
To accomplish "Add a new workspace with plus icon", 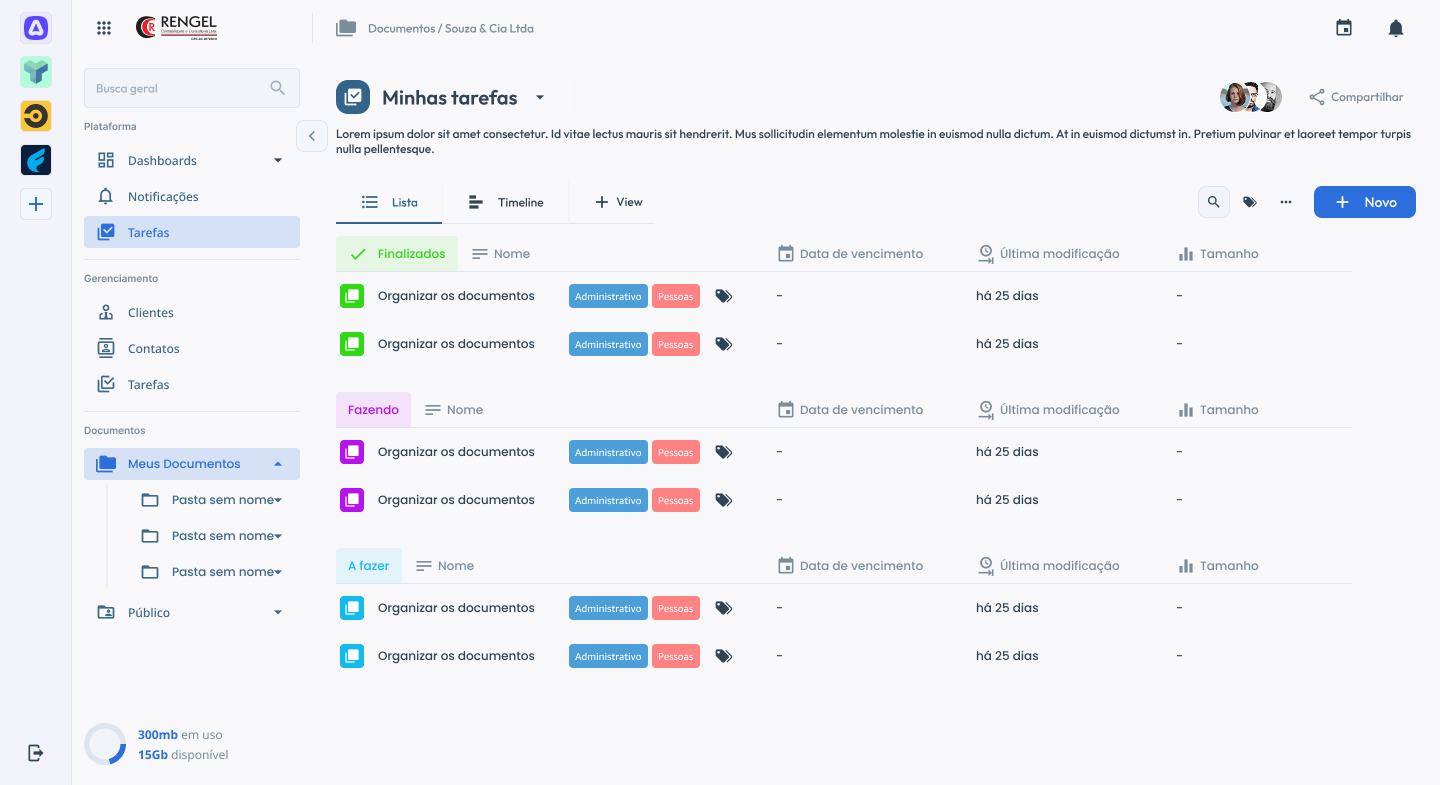I will pos(36,204).
